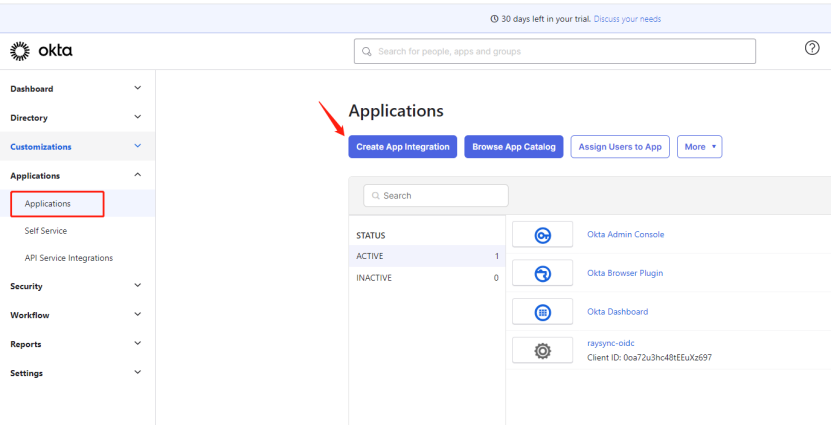This screenshot has height=425, width=831.
Task: Open the More dropdown button
Action: coord(699,147)
